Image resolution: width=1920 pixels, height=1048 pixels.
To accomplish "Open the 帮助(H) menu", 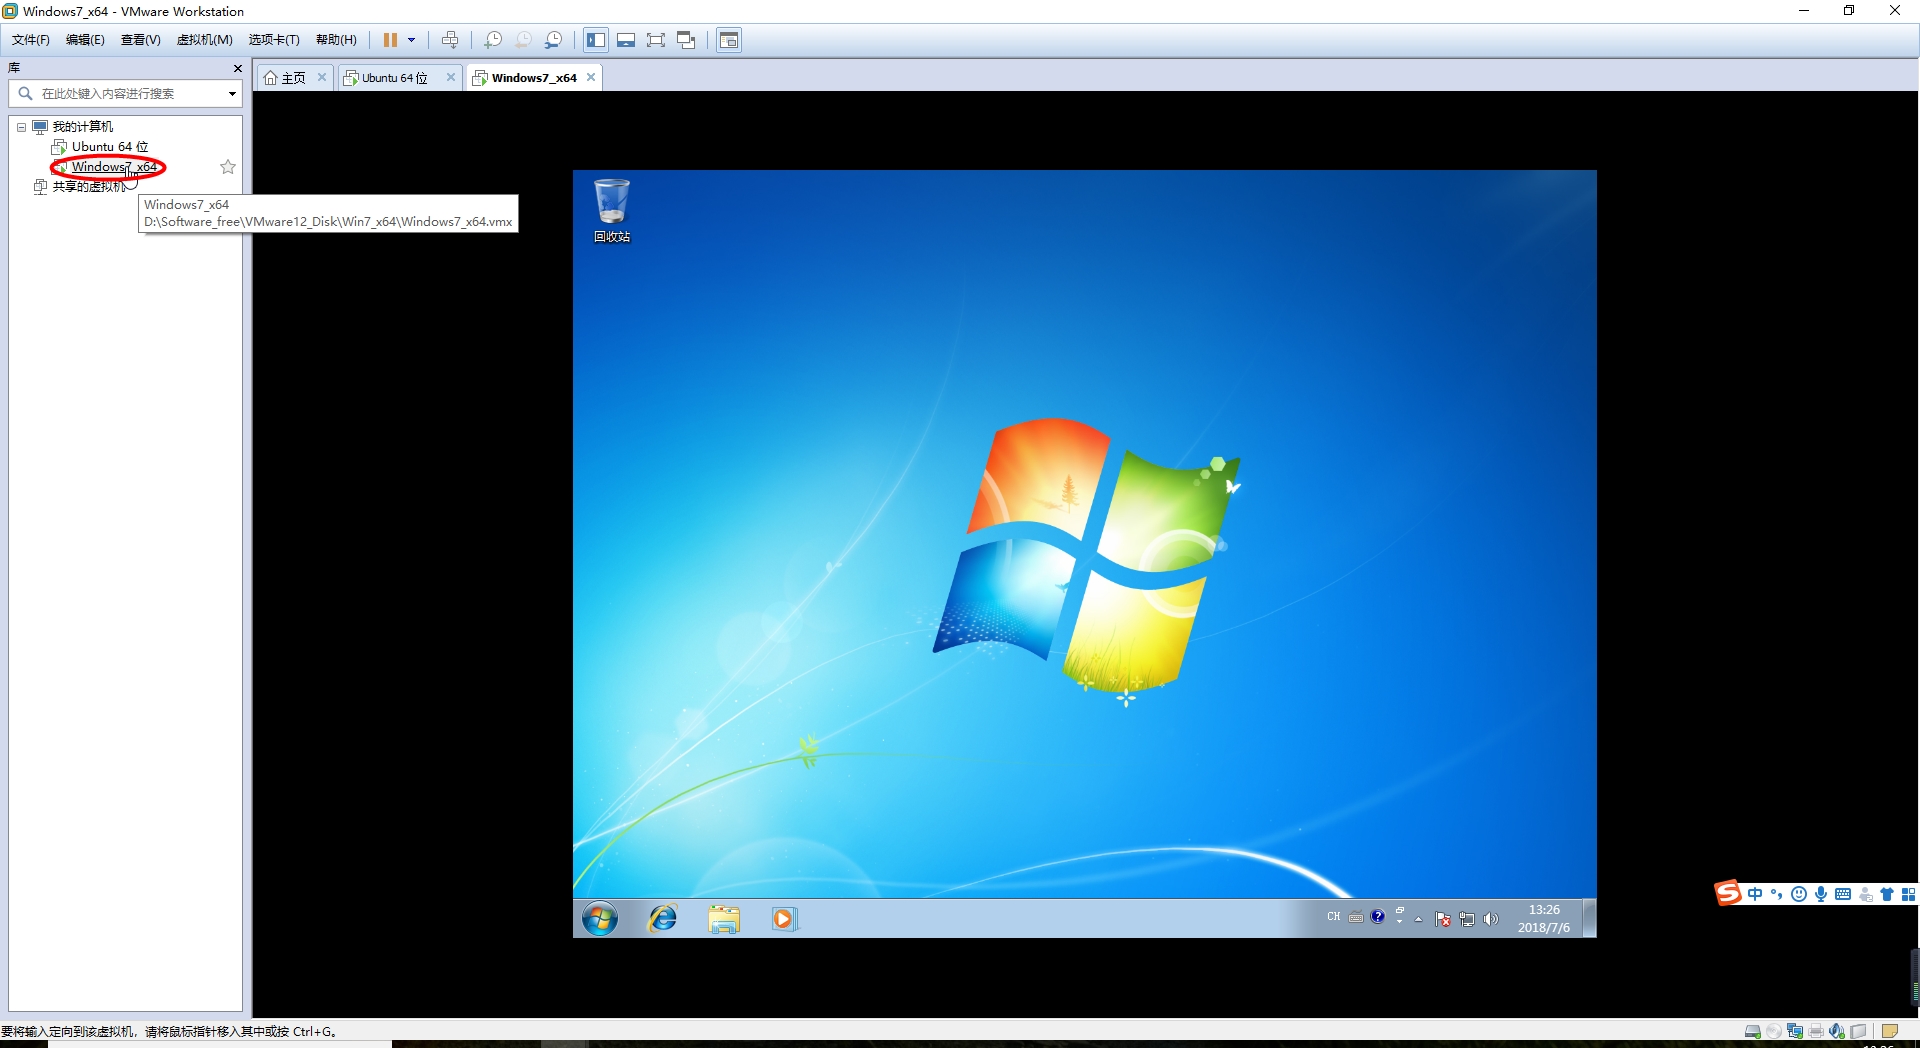I will click(336, 40).
